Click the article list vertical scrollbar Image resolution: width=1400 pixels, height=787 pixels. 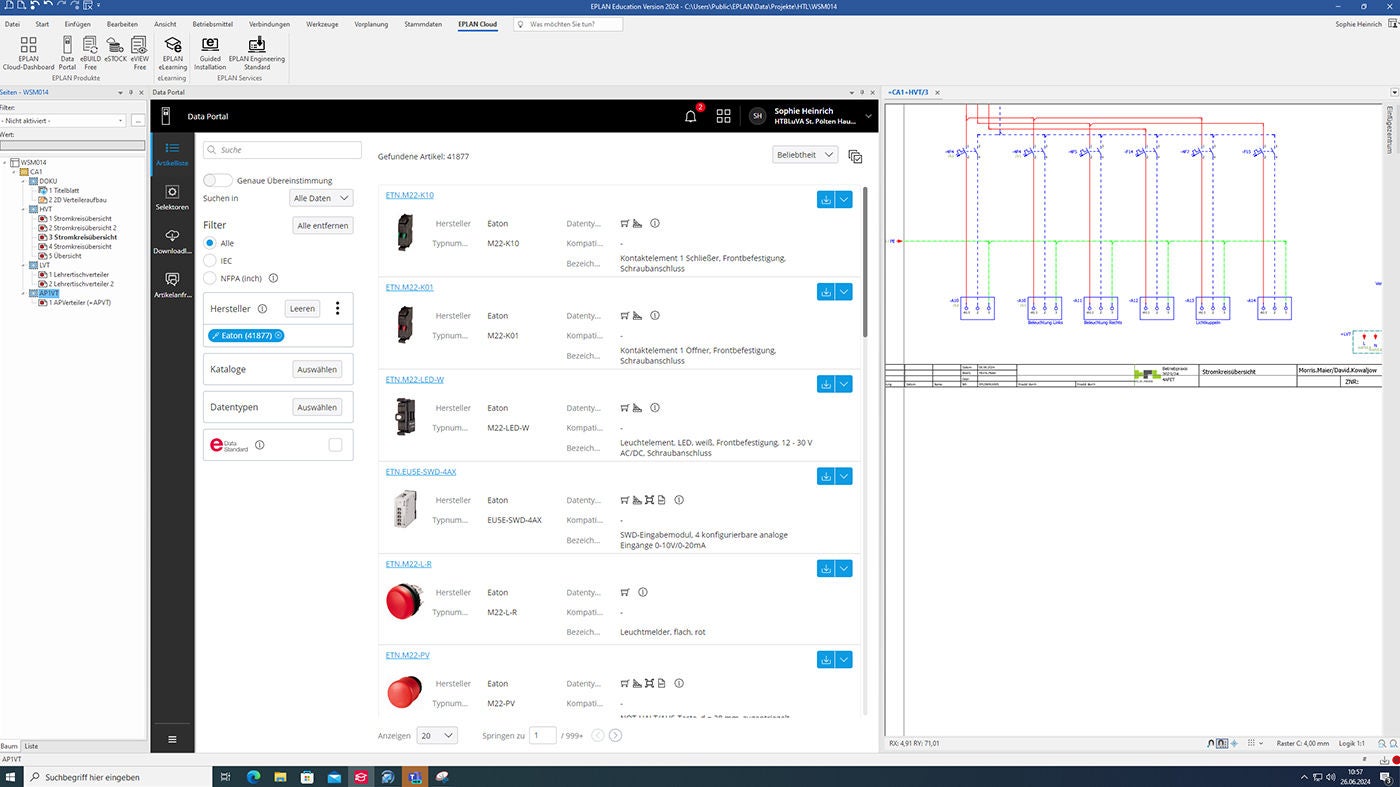click(865, 262)
